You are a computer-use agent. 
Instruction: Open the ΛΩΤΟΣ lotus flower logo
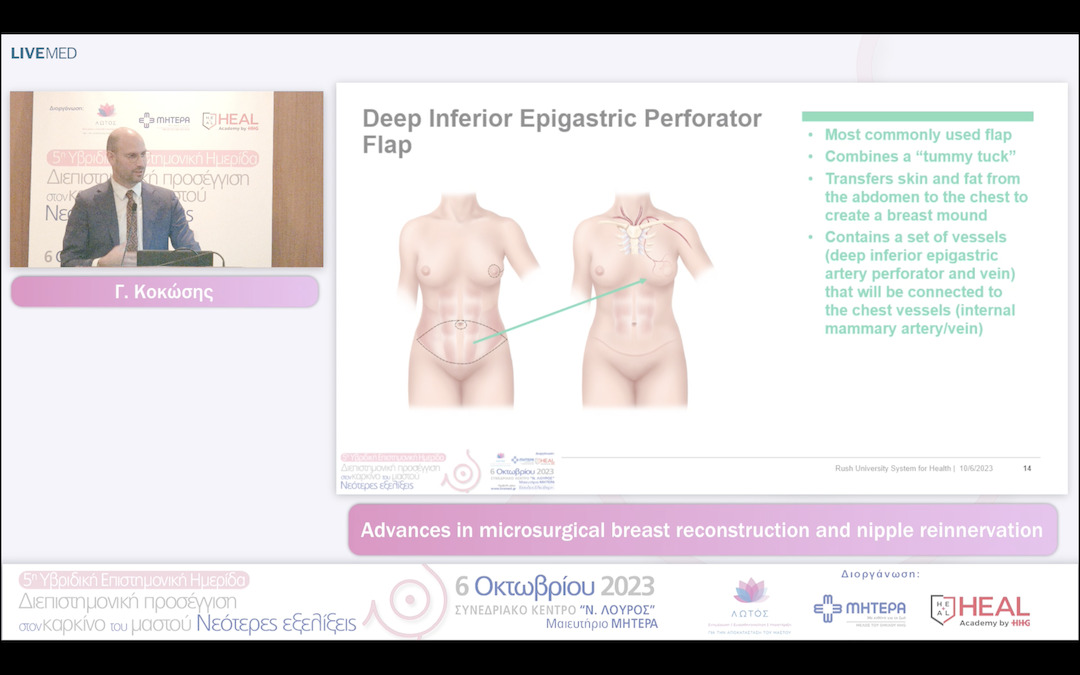[x=752, y=600]
